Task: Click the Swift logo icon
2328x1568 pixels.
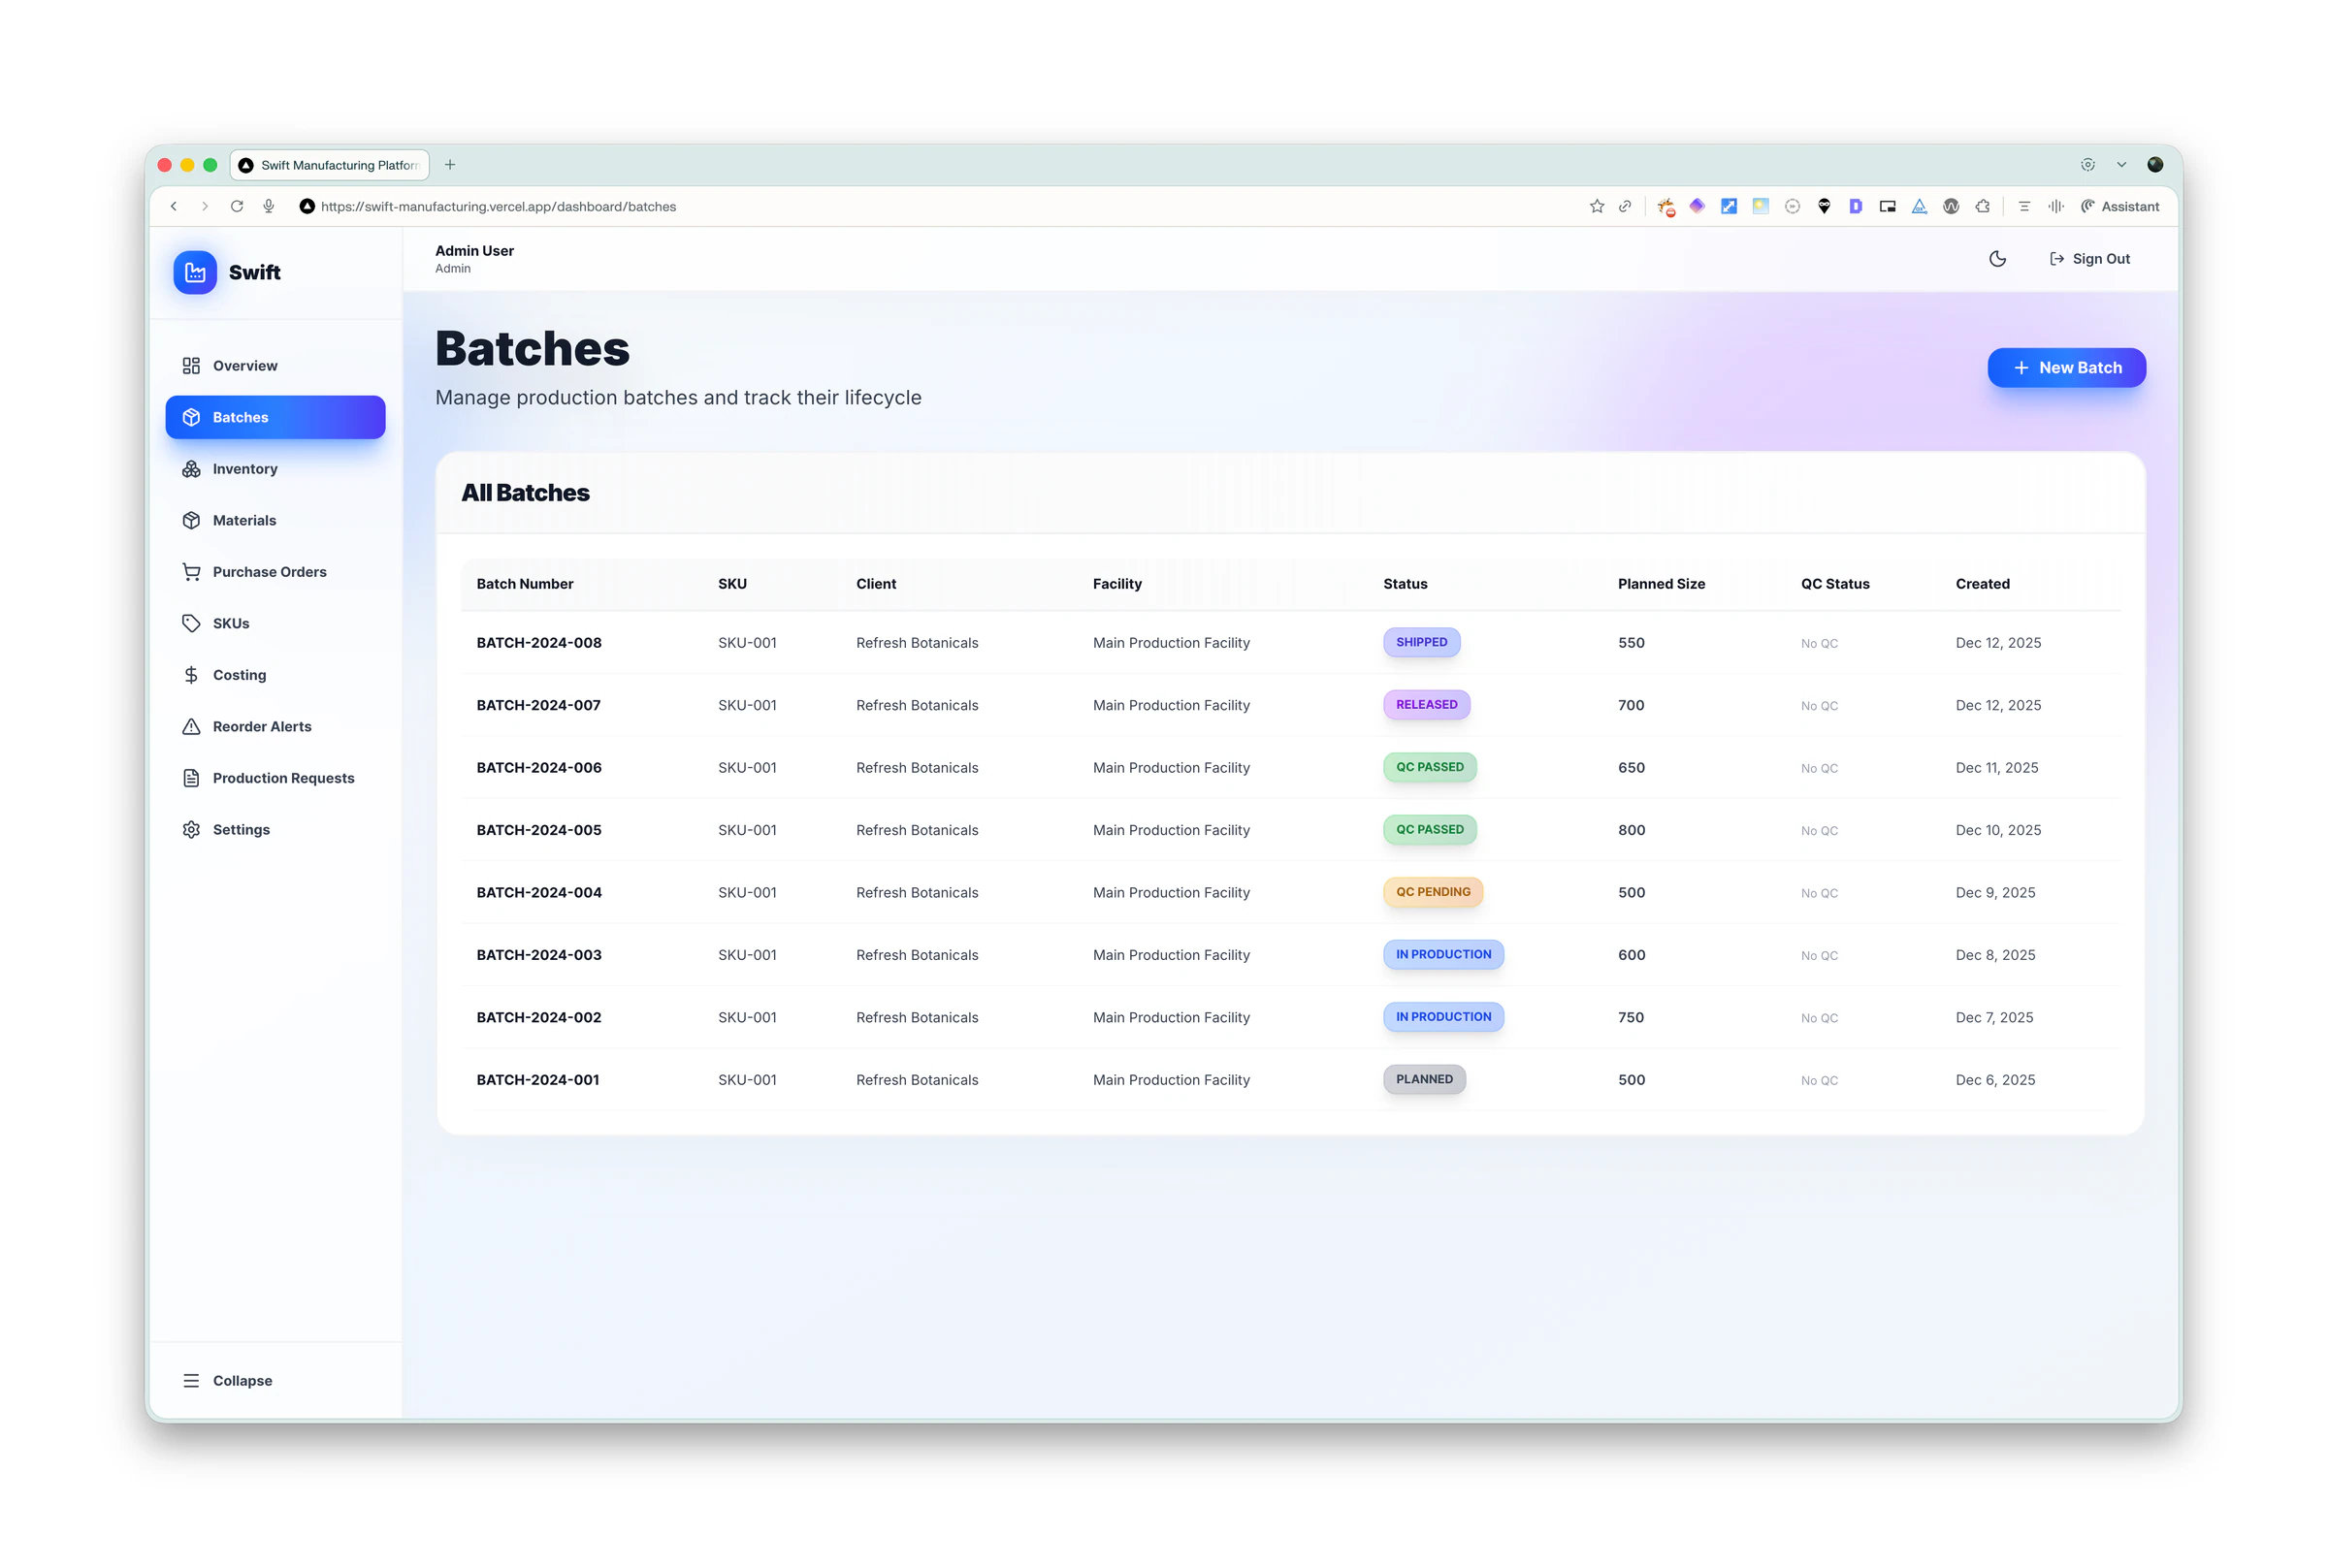Action: [195, 272]
